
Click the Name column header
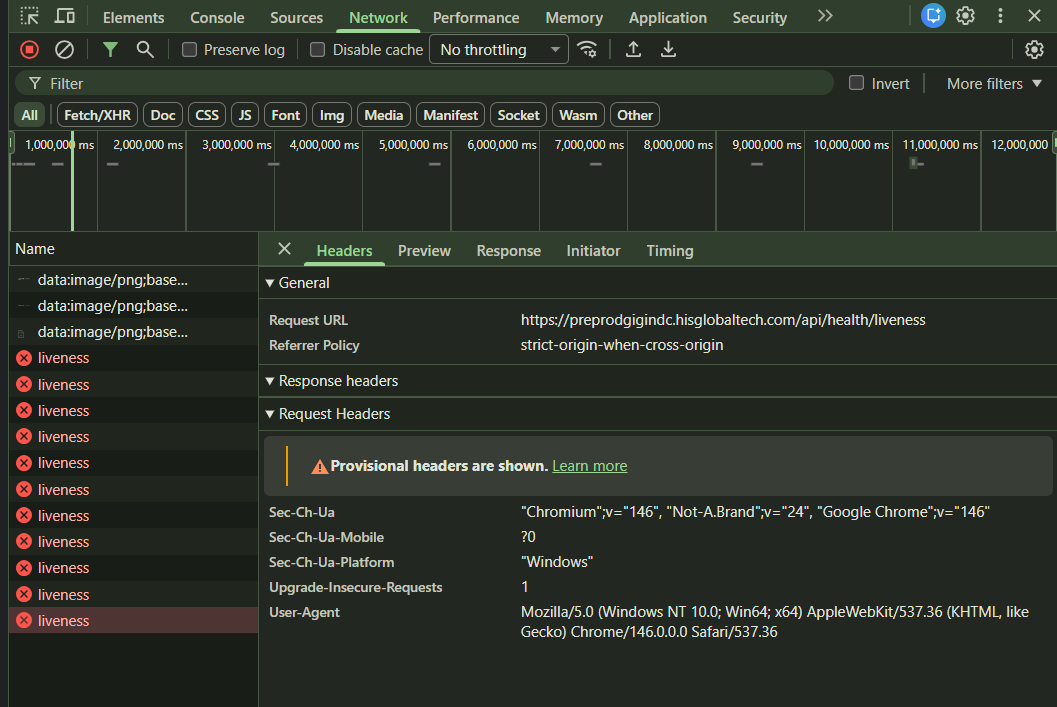point(133,249)
